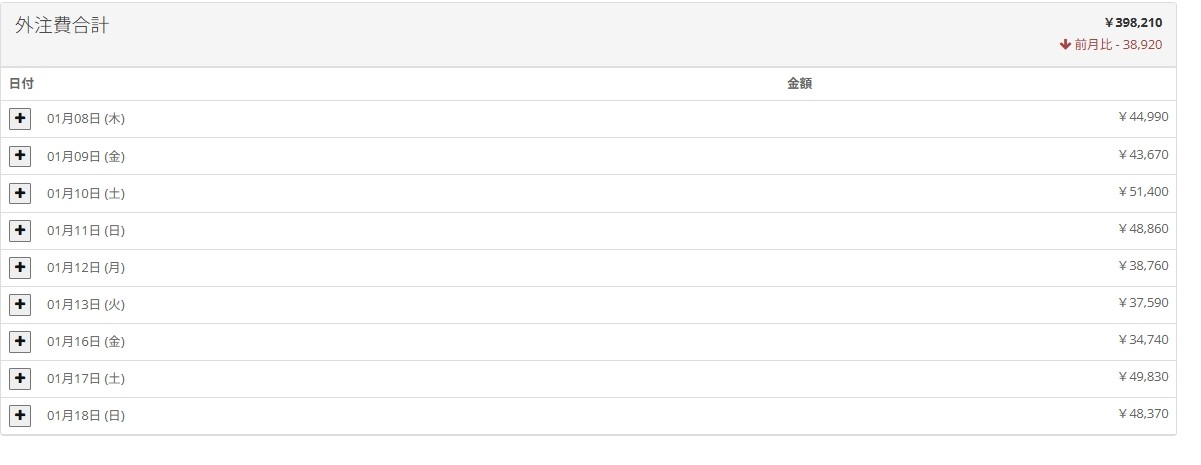Image resolution: width=1201 pixels, height=465 pixels.
Task: Click the 01月18日 (日) date label
Action: [86, 416]
